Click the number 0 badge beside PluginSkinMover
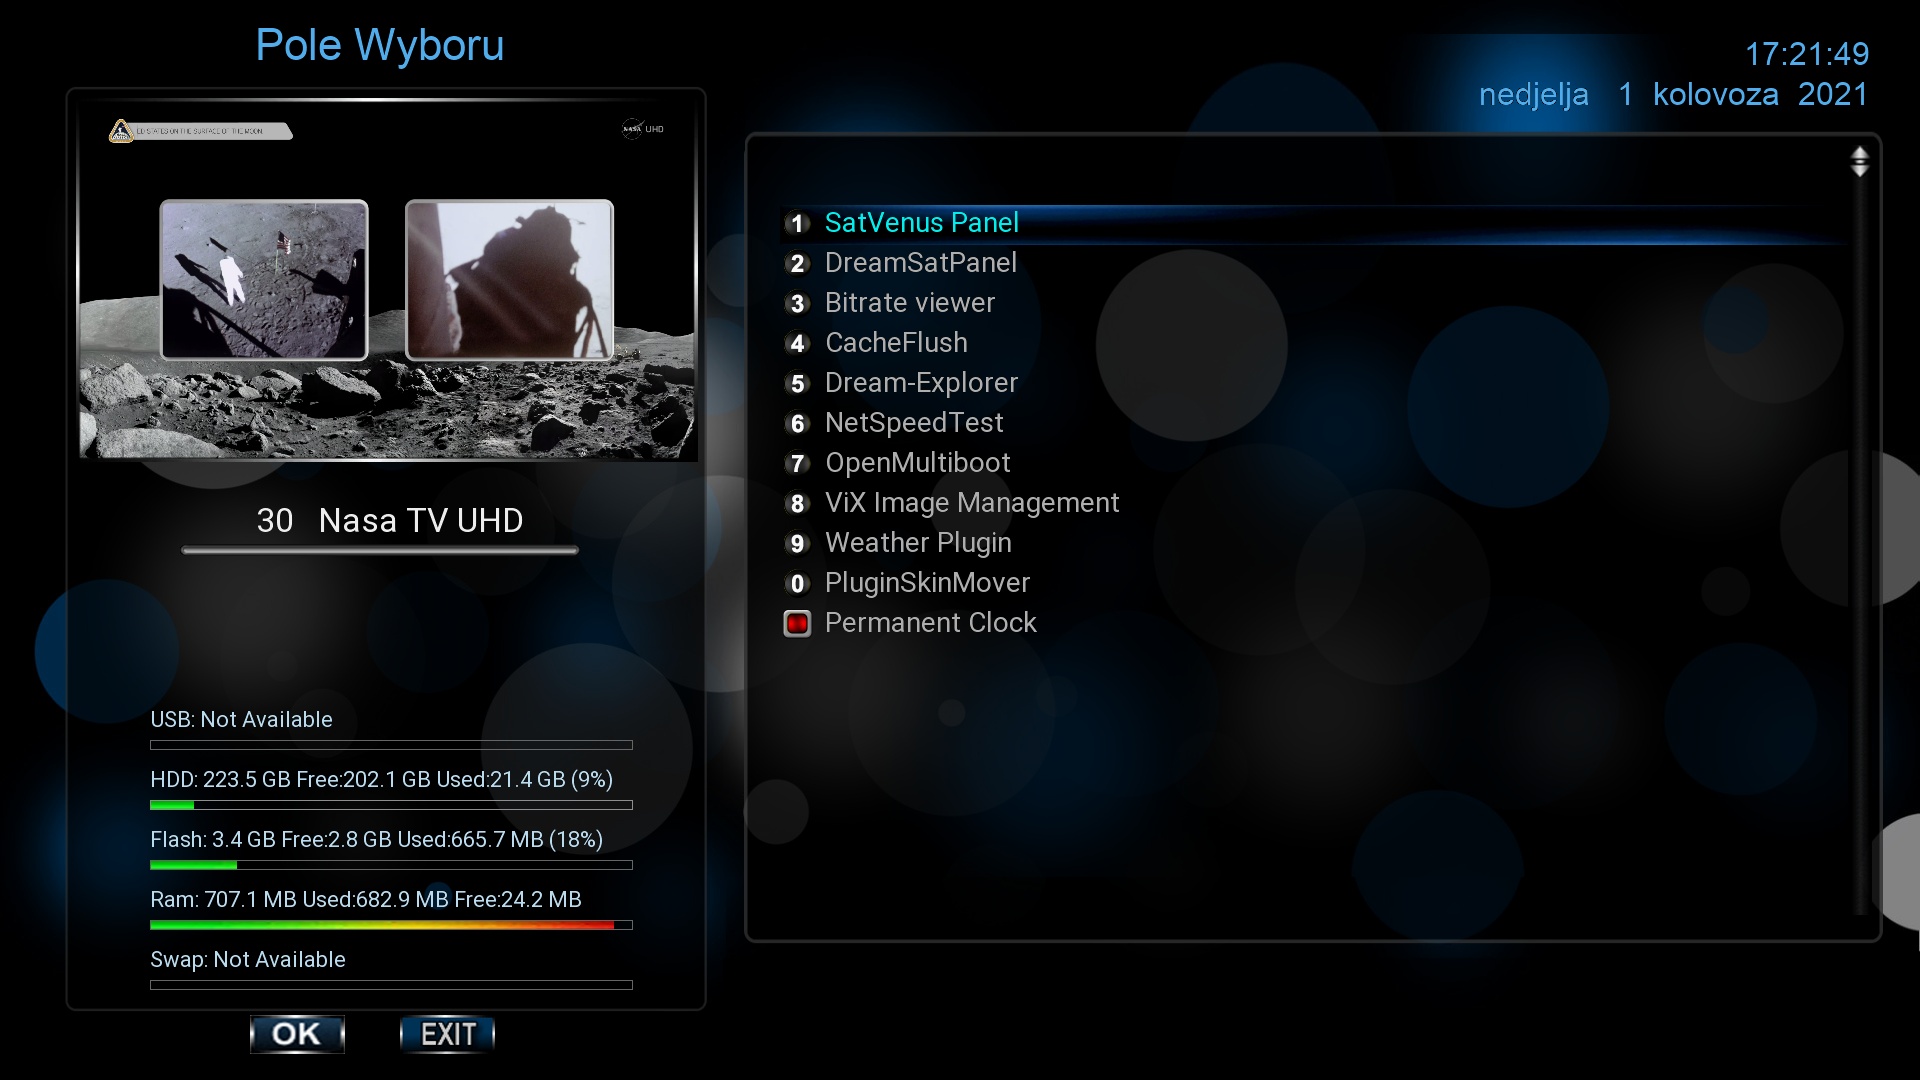Screen dimensions: 1920x1080 797,583
